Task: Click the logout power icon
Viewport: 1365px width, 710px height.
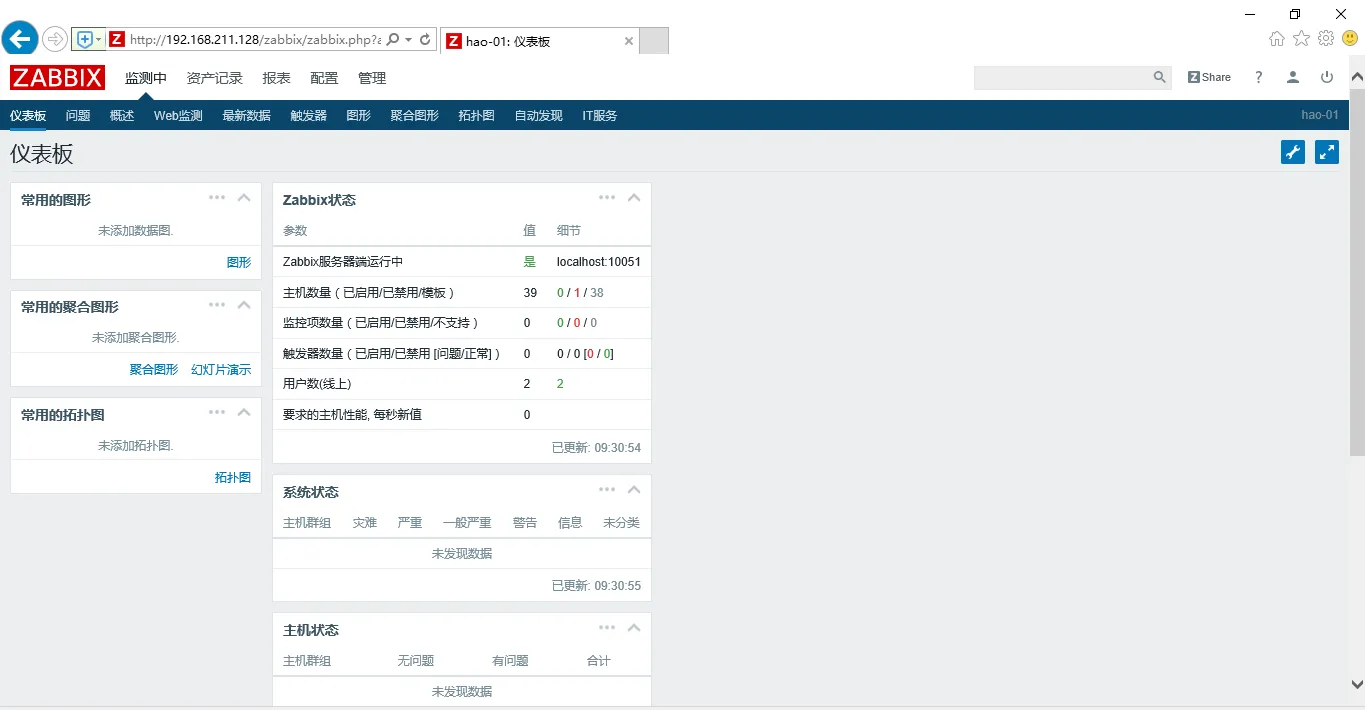Action: [1327, 77]
